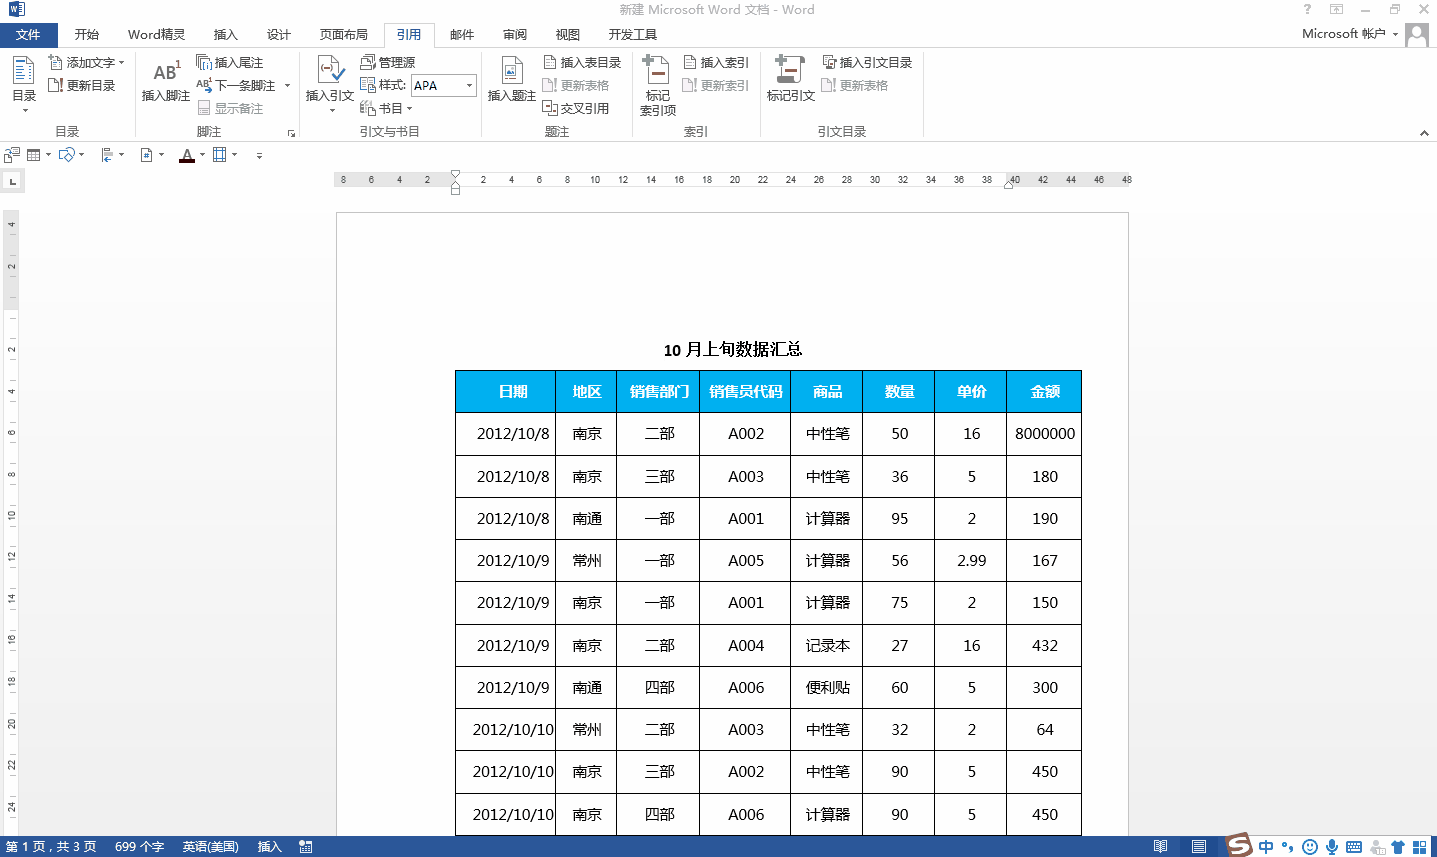
Task: Click the title 10月上旬数据汇总
Action: tap(733, 349)
